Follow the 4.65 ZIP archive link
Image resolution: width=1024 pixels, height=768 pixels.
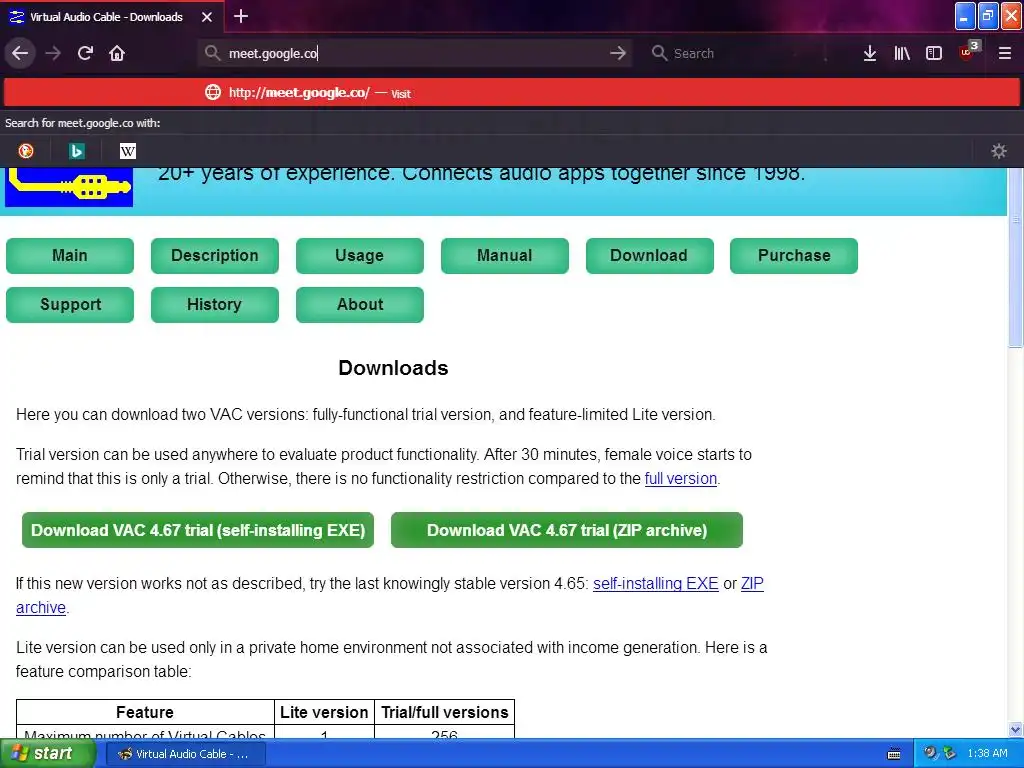pyautogui.click(x=752, y=584)
